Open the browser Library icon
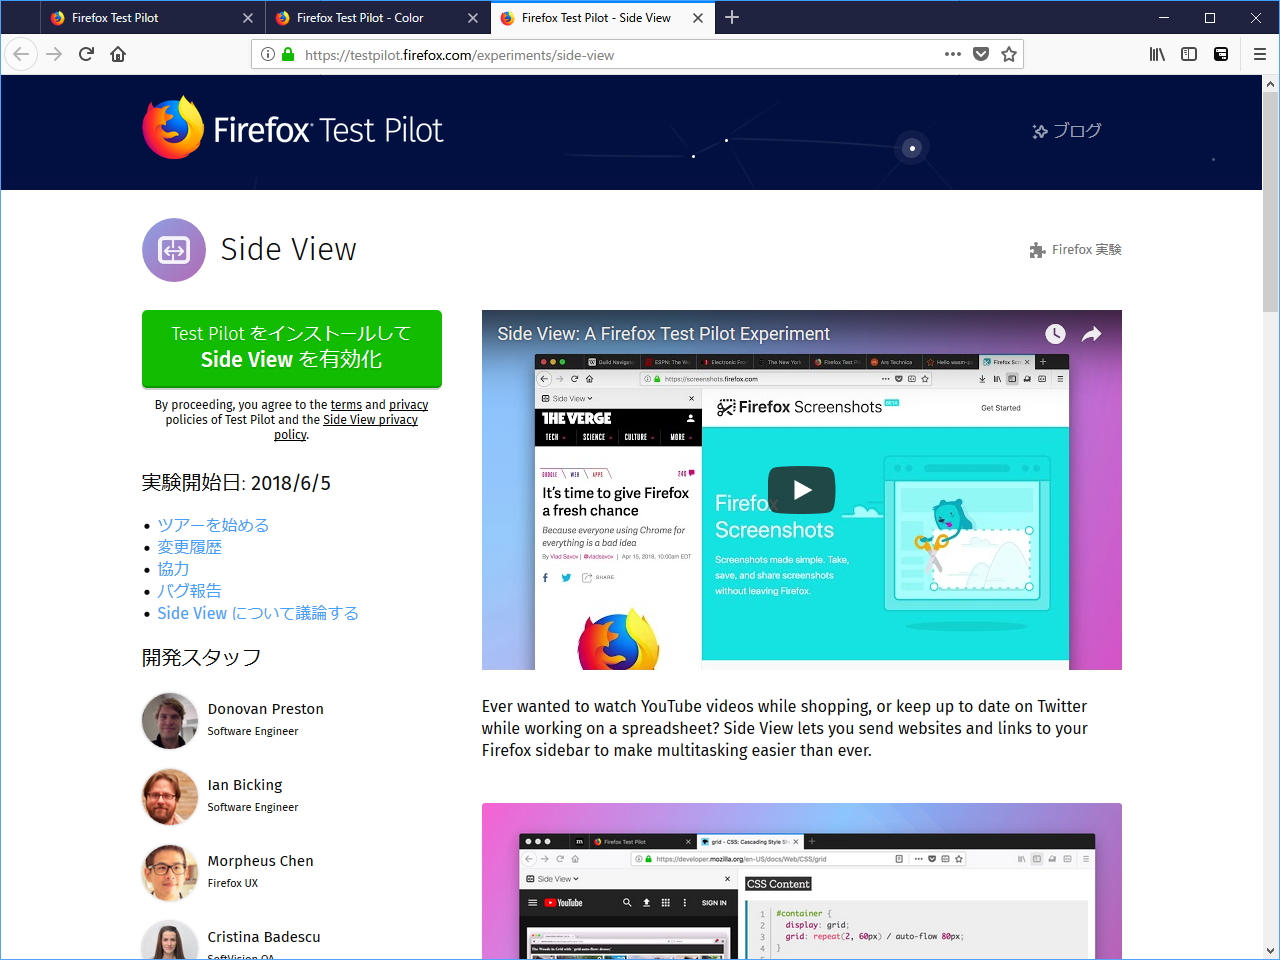Viewport: 1280px width, 960px height. 1157,54
